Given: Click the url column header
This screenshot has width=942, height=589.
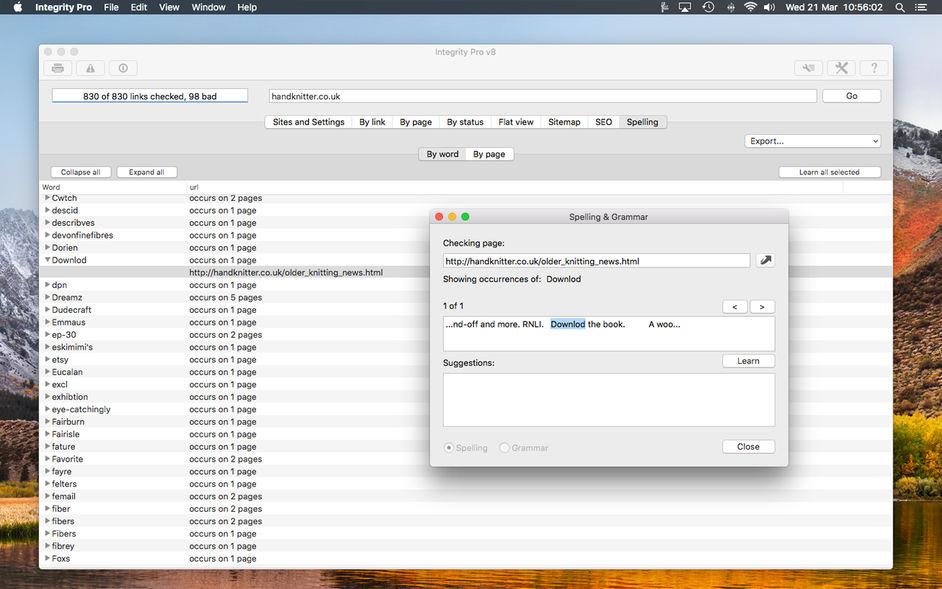Looking at the screenshot, I should pyautogui.click(x=514, y=187).
